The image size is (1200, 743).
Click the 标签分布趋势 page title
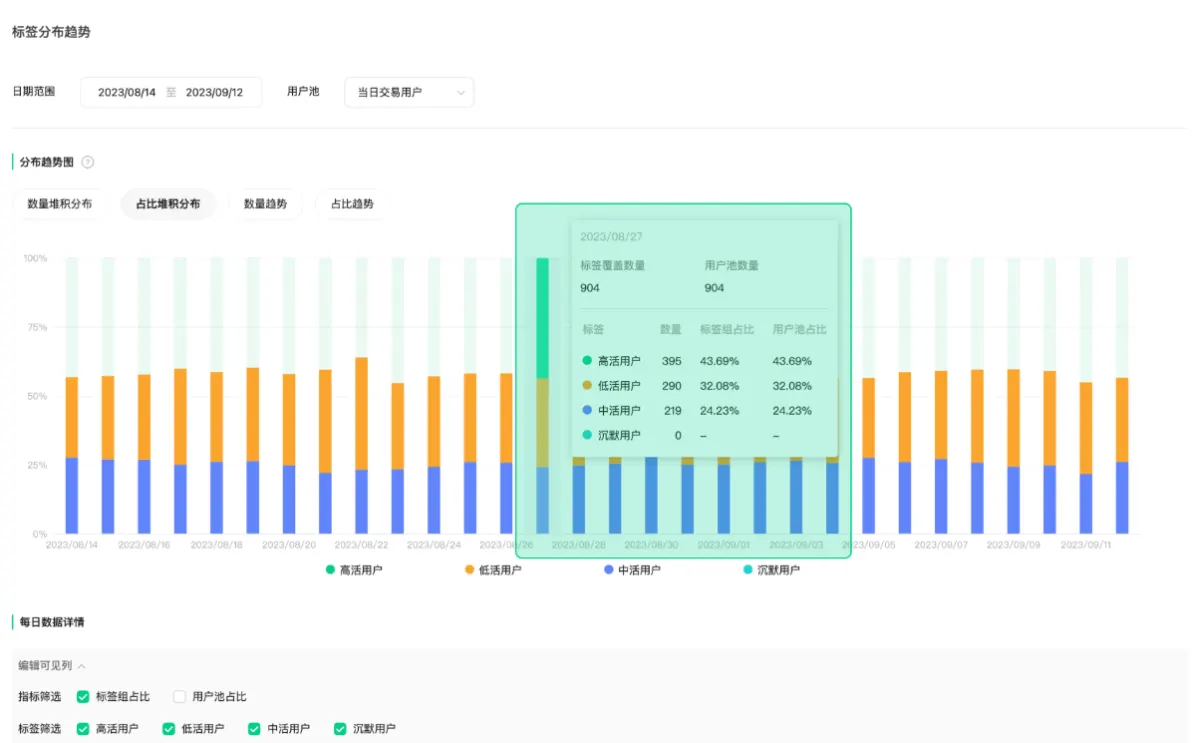coord(51,32)
